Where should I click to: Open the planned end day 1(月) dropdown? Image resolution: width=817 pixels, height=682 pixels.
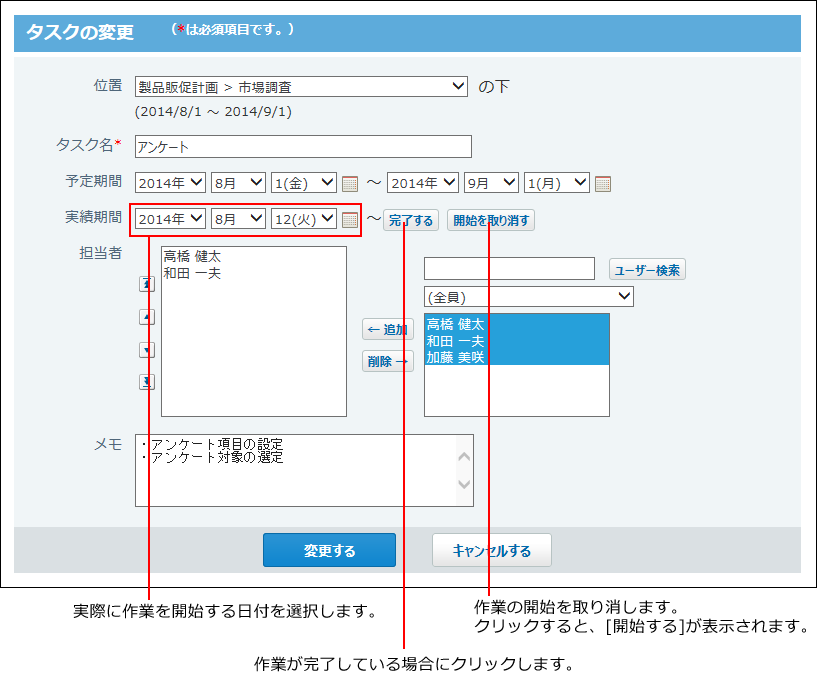(556, 183)
